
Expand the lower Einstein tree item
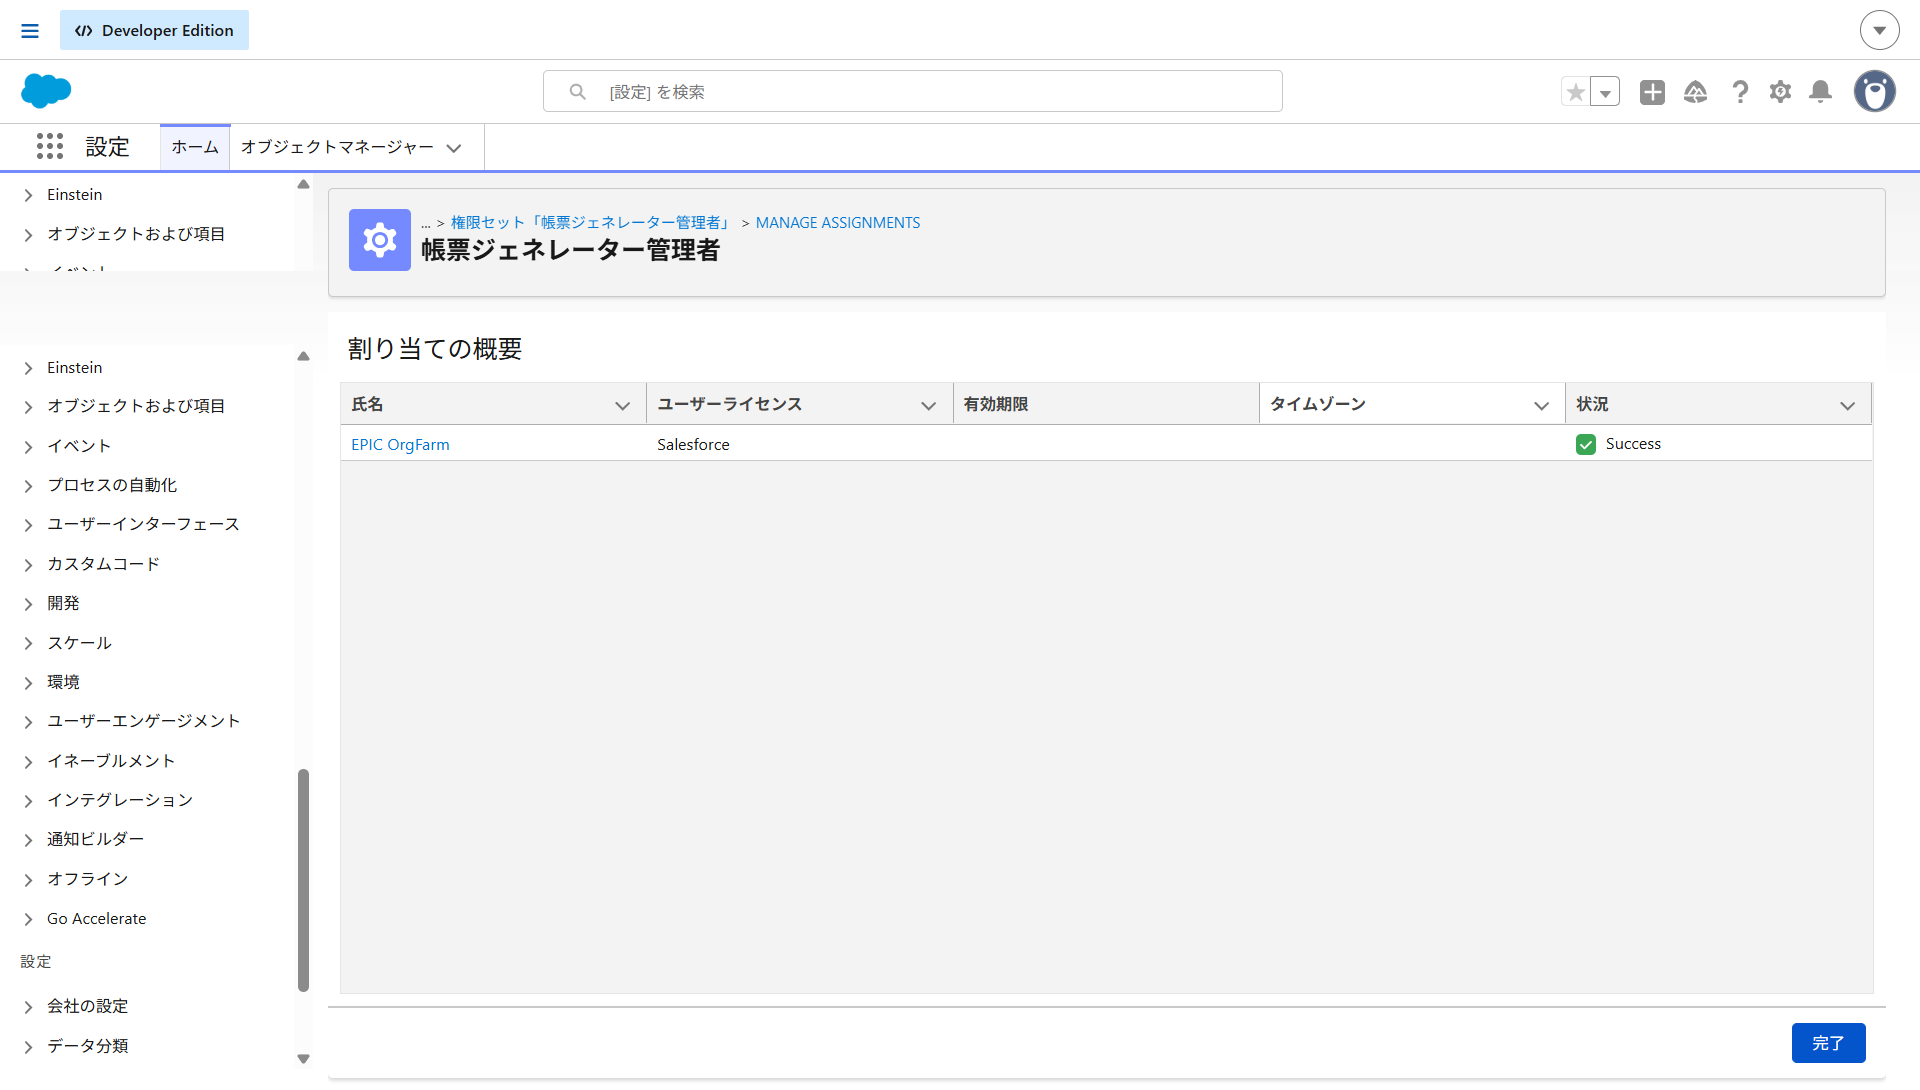pos(28,369)
